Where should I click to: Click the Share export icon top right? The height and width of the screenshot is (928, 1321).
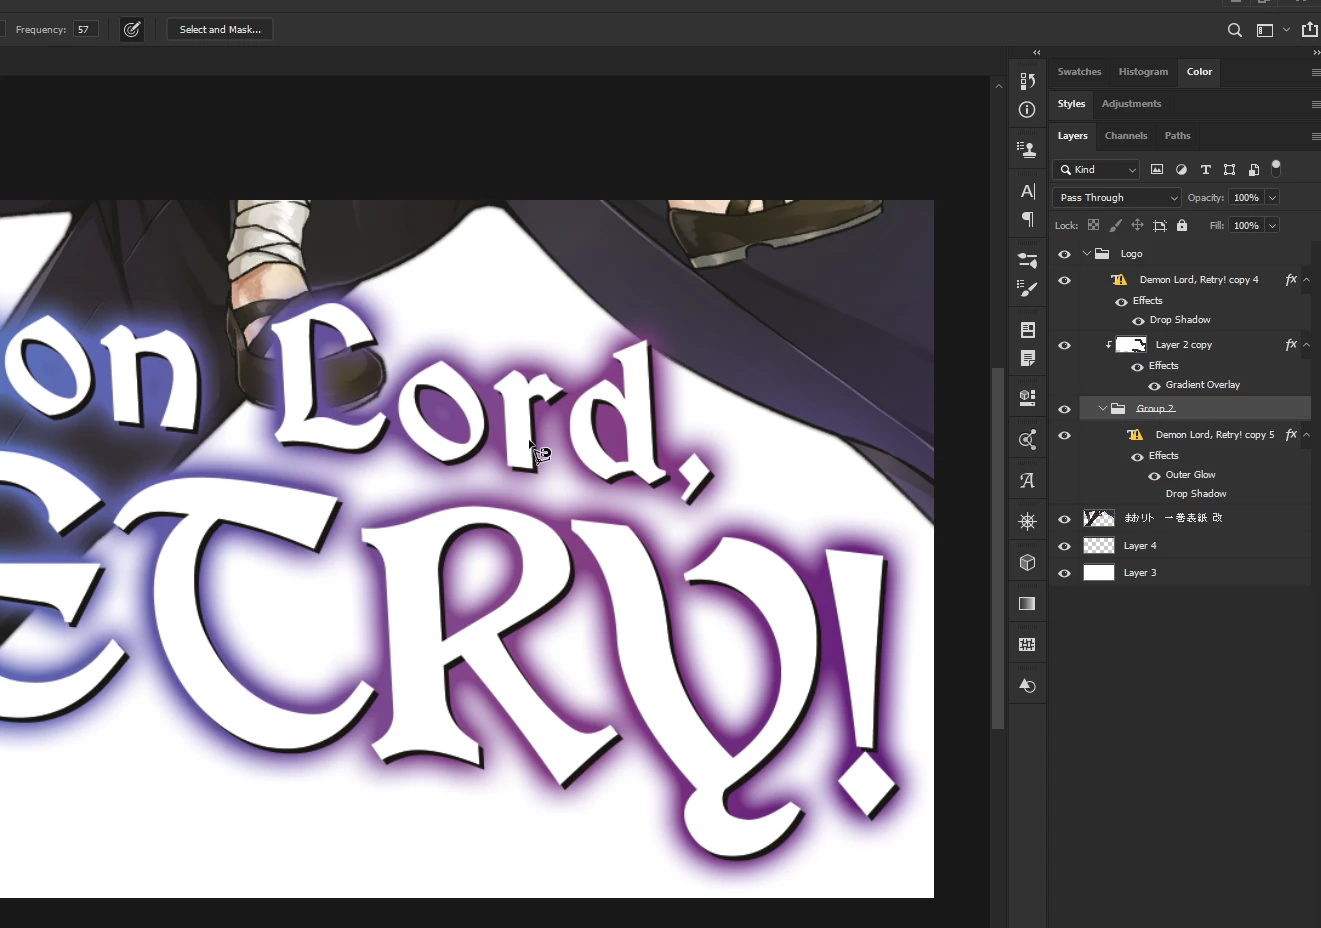point(1309,29)
